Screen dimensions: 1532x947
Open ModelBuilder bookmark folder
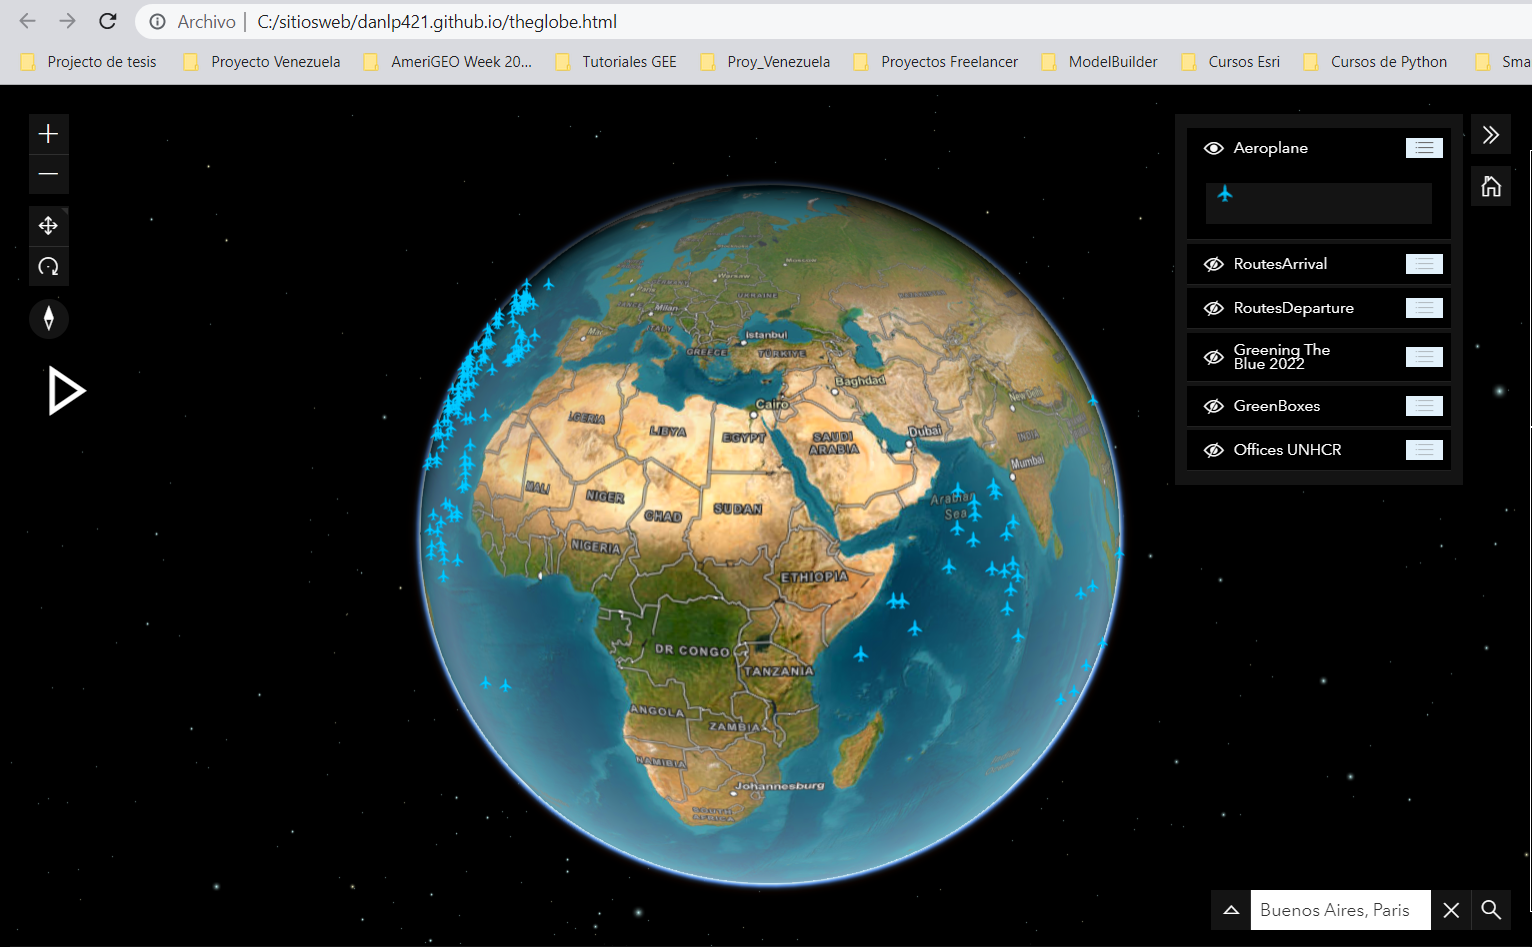pyautogui.click(x=1100, y=62)
